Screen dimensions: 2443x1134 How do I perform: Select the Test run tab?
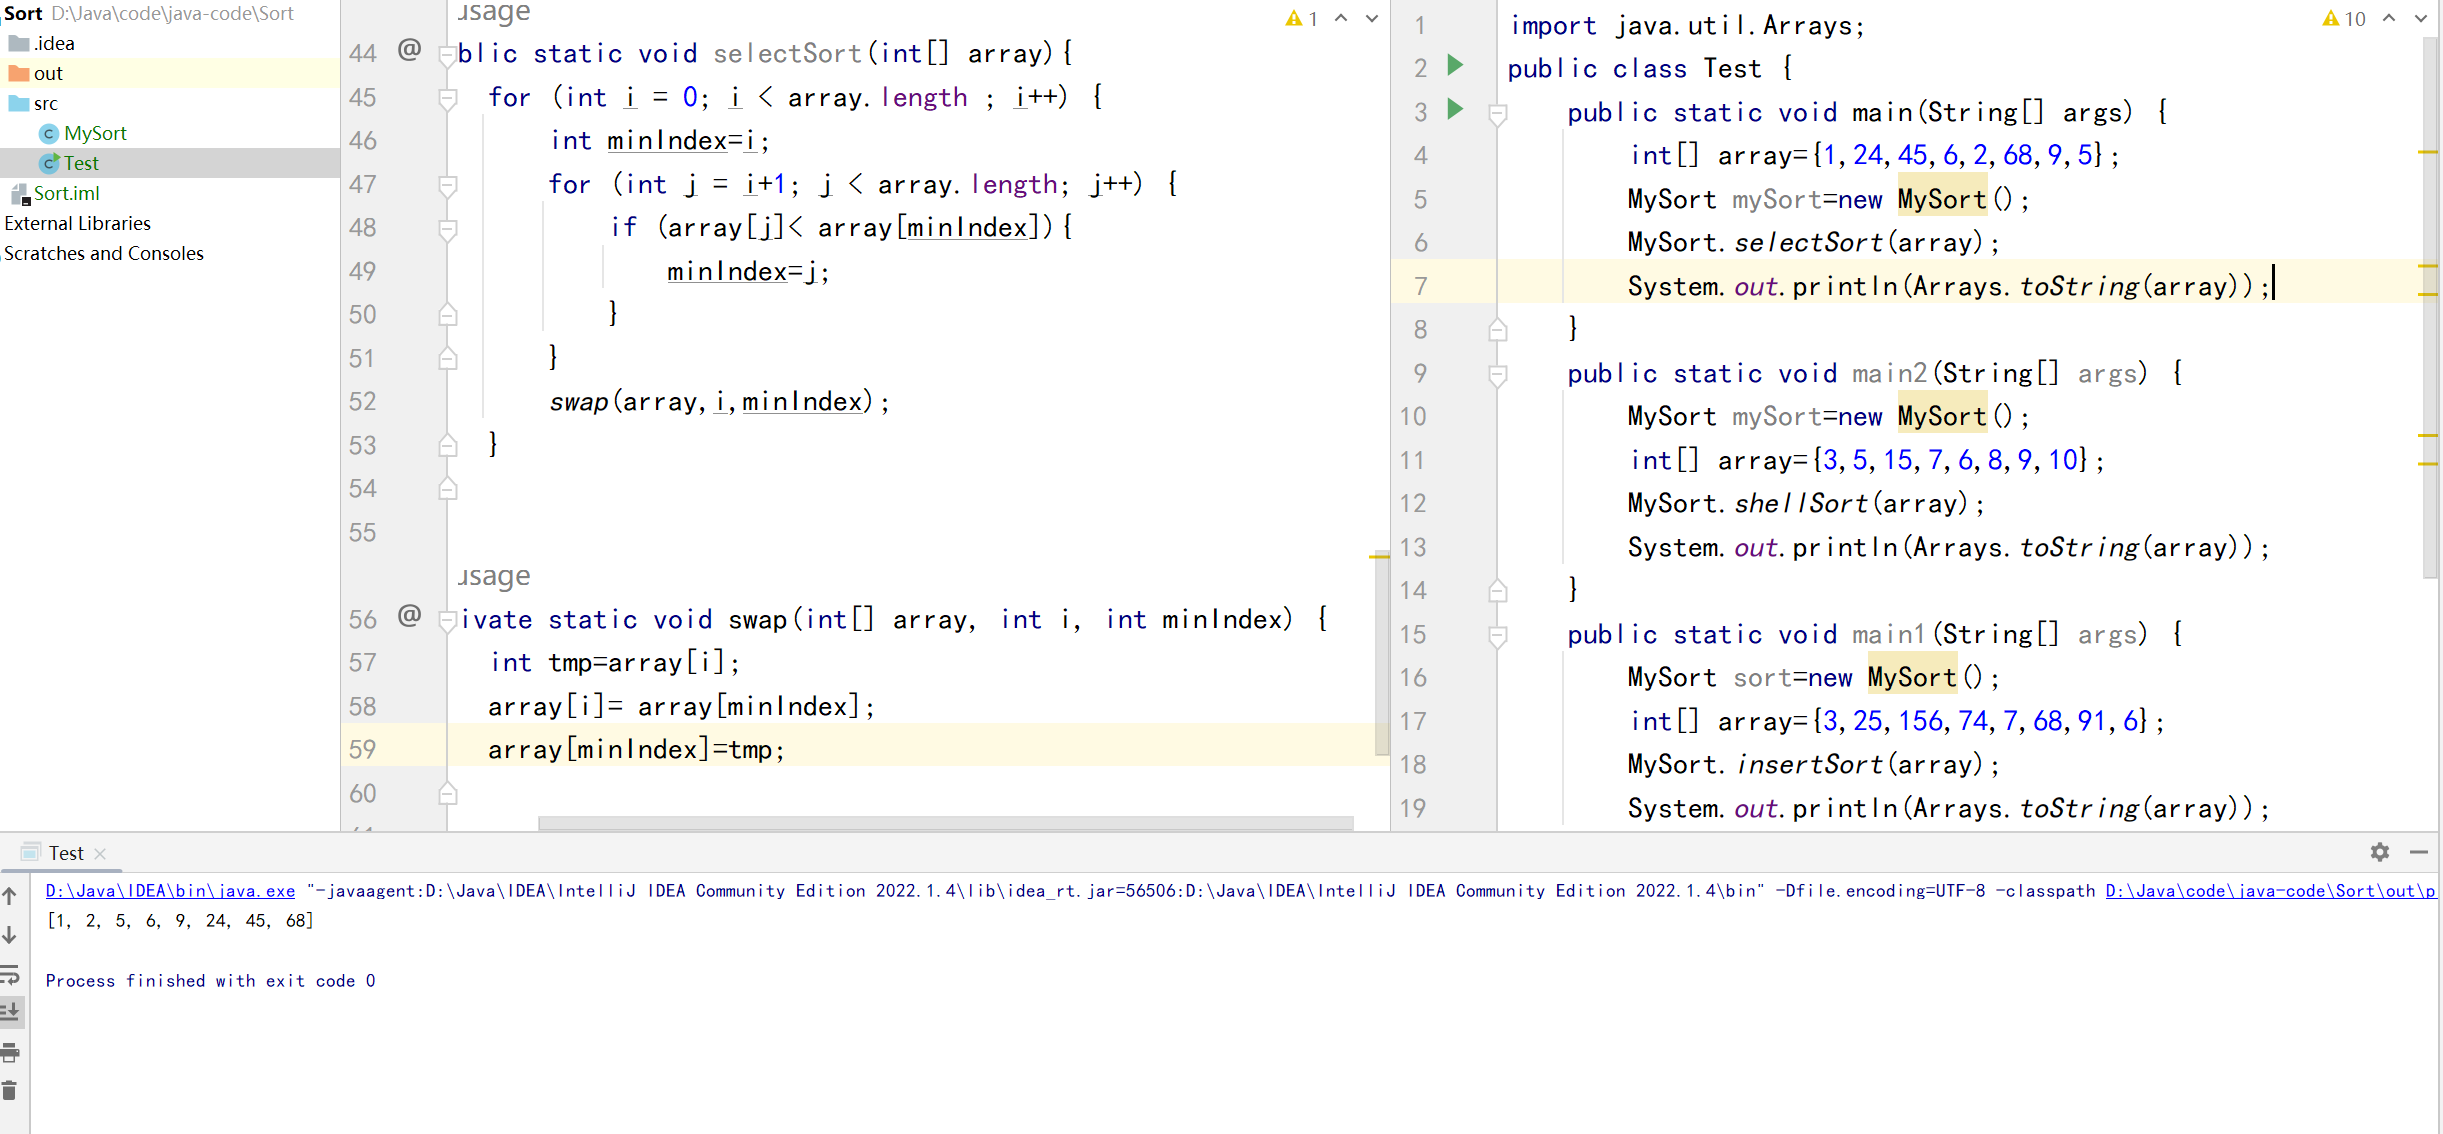pos(66,853)
